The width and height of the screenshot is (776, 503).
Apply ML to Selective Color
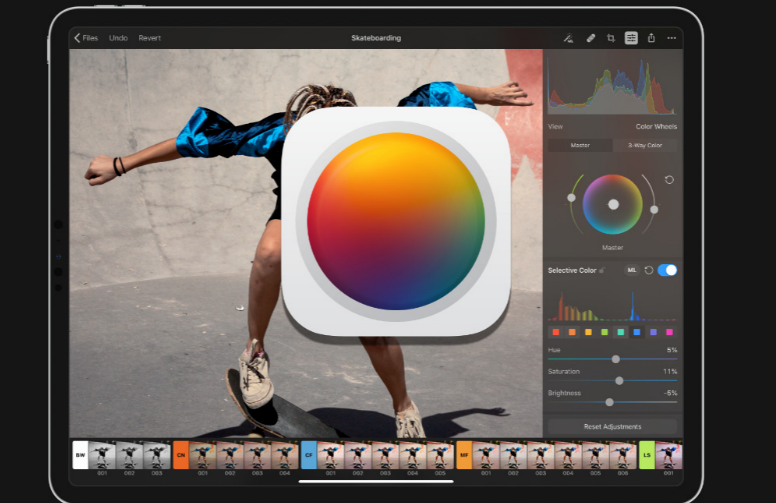click(x=631, y=270)
